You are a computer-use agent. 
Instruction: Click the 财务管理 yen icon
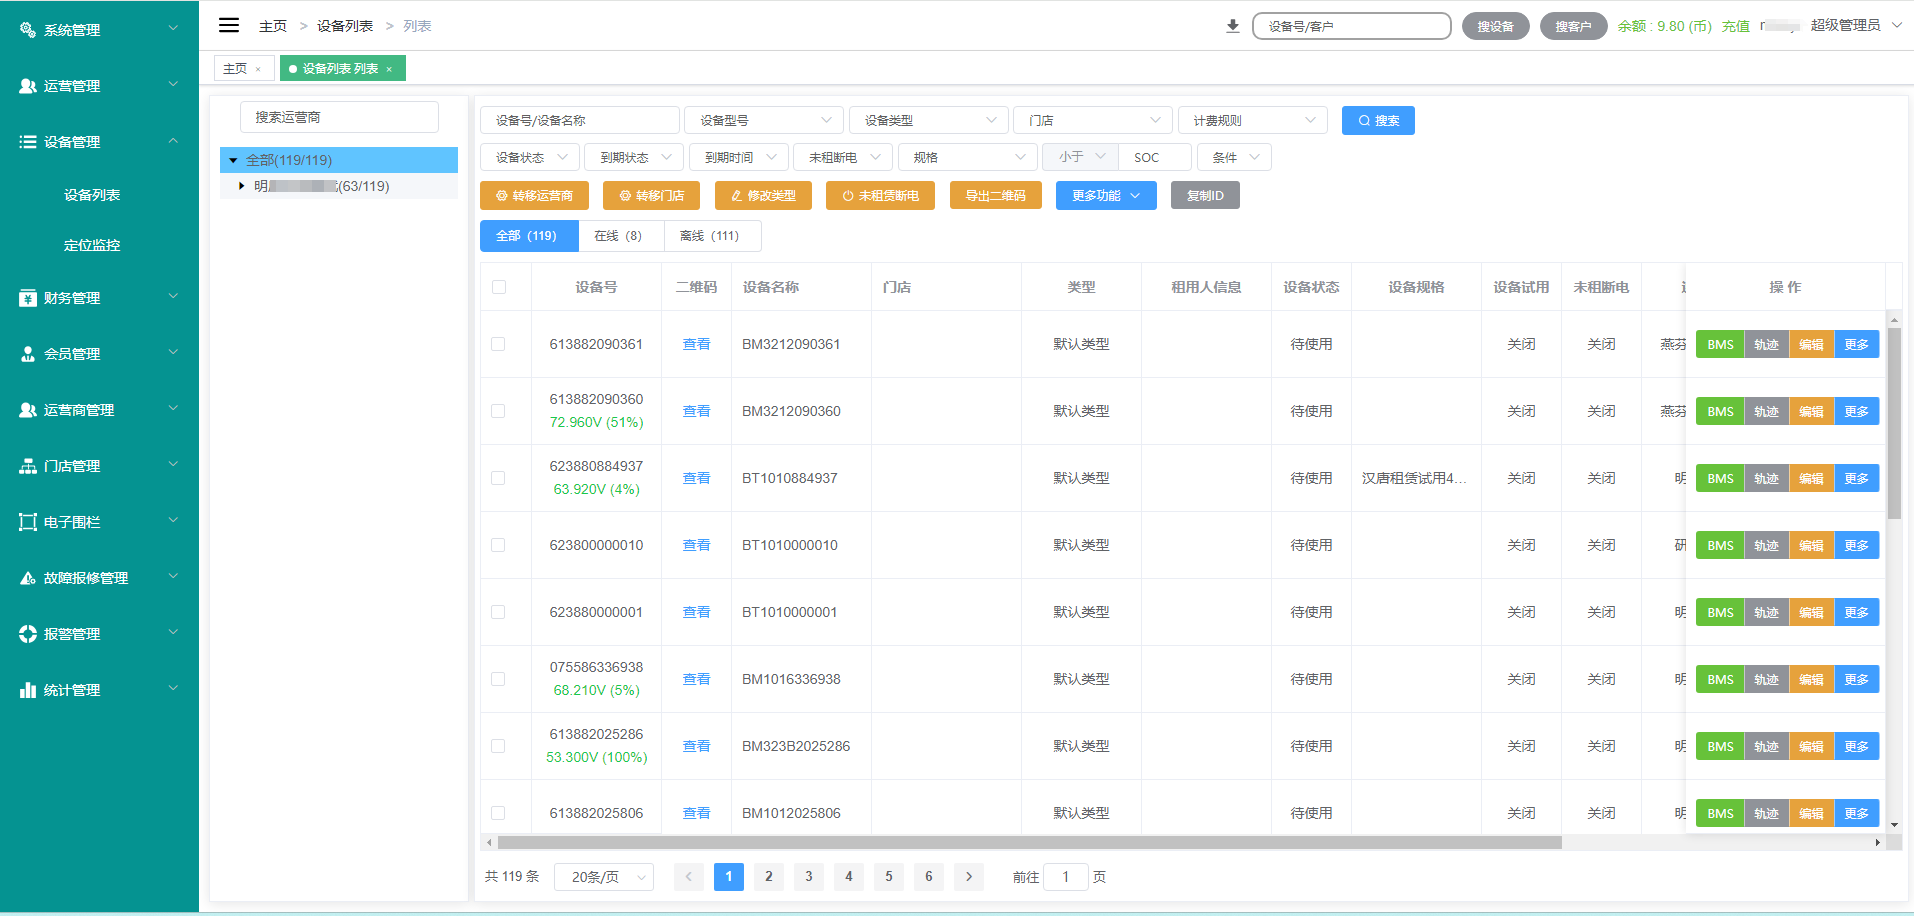pos(28,298)
